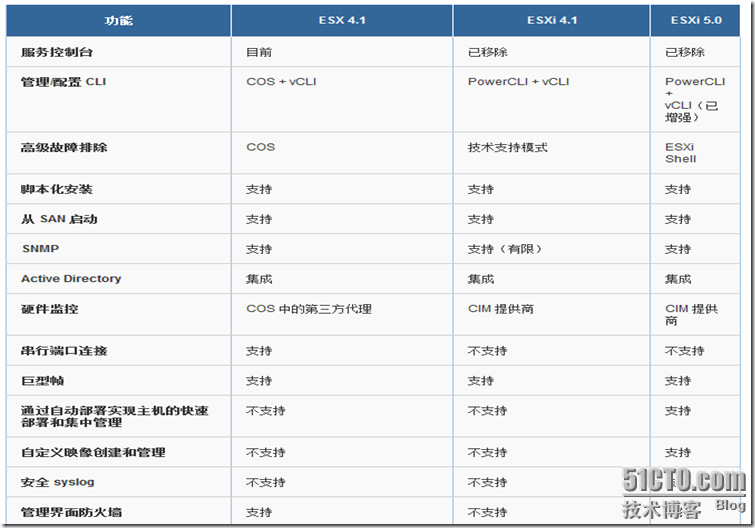This screenshot has height=528, width=755.
Task: Select the Active Directory row label
Action: pos(71,278)
